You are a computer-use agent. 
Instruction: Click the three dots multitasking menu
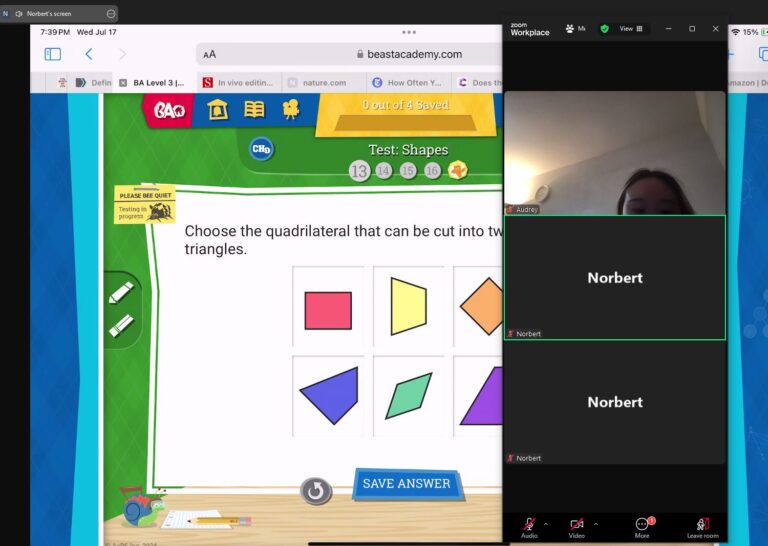point(408,32)
